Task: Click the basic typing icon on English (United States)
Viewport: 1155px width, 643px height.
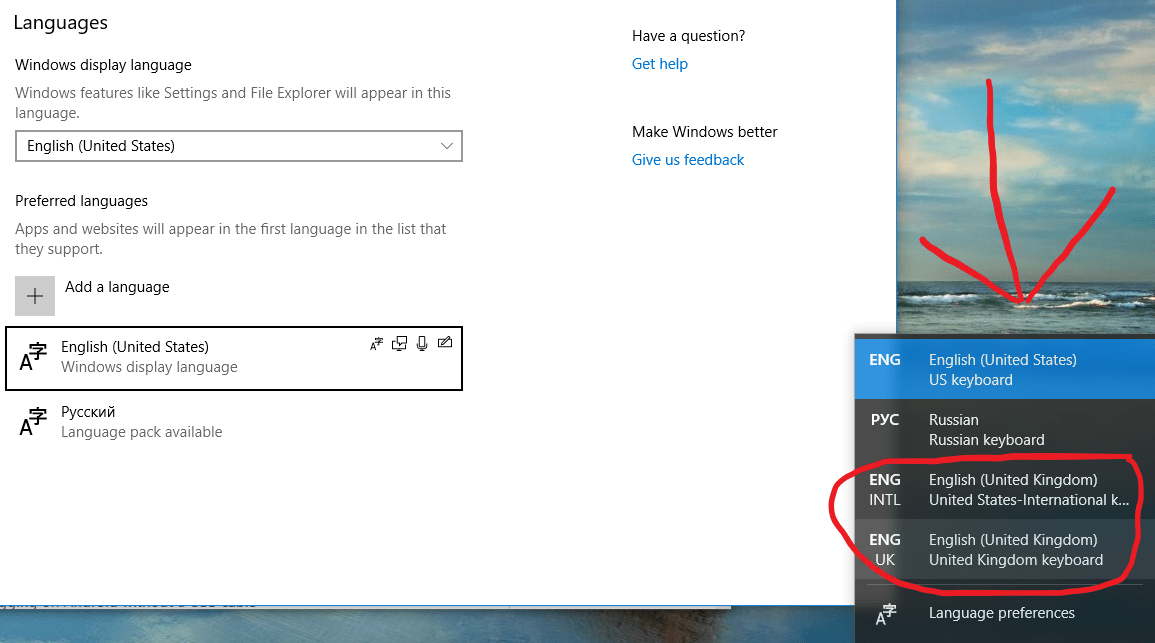Action: 376,343
